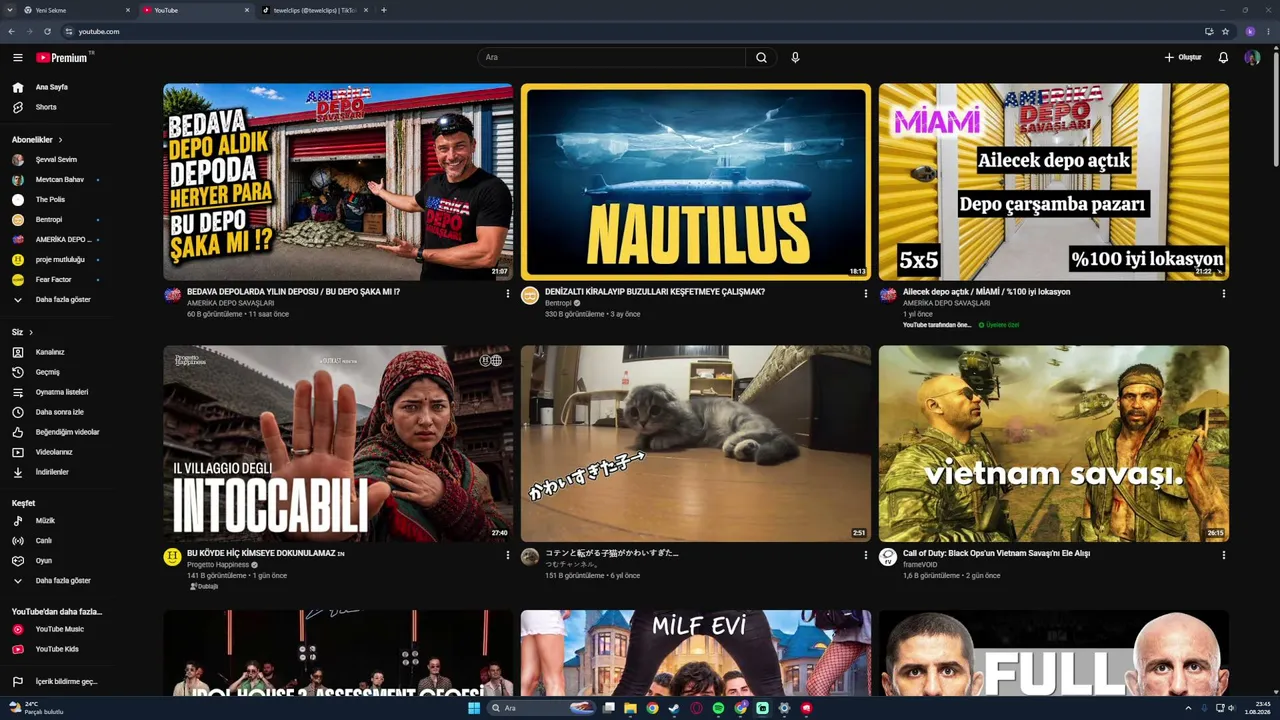Open options menu for DENİZALTI KİRALAYIP video
The image size is (1280, 720).
coord(865,294)
